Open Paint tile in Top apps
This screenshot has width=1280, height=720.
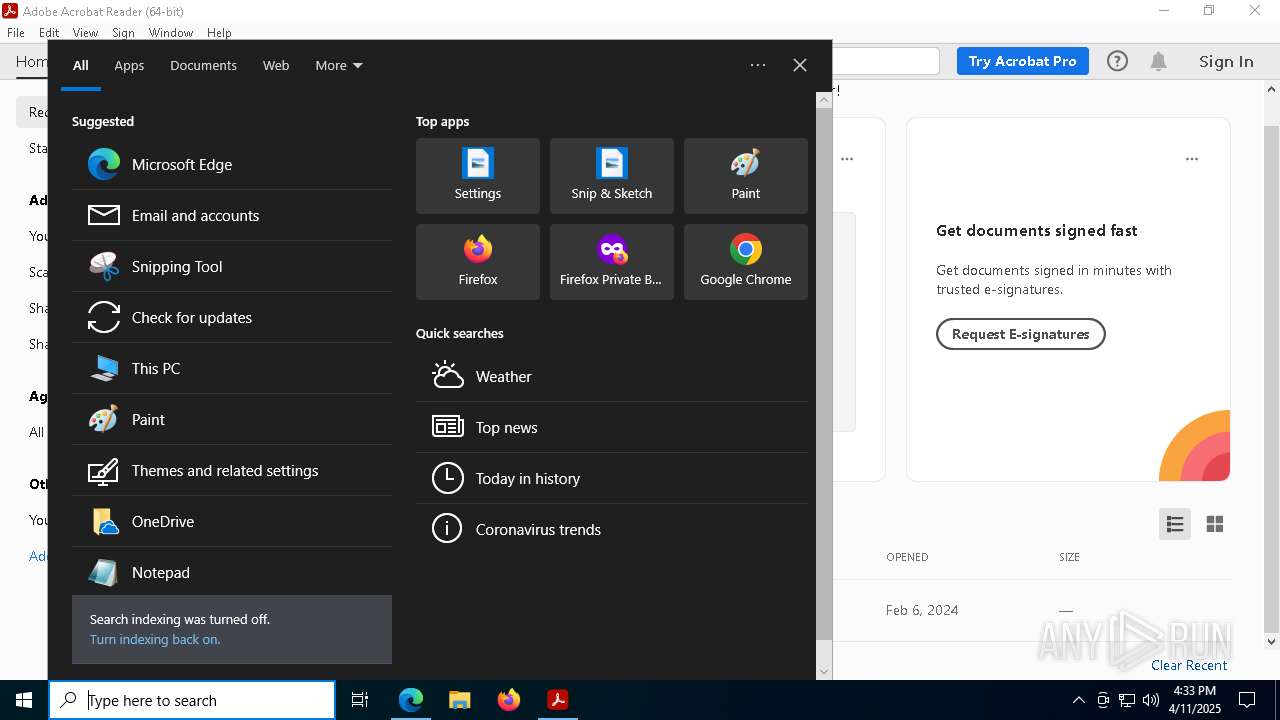pyautogui.click(x=746, y=176)
